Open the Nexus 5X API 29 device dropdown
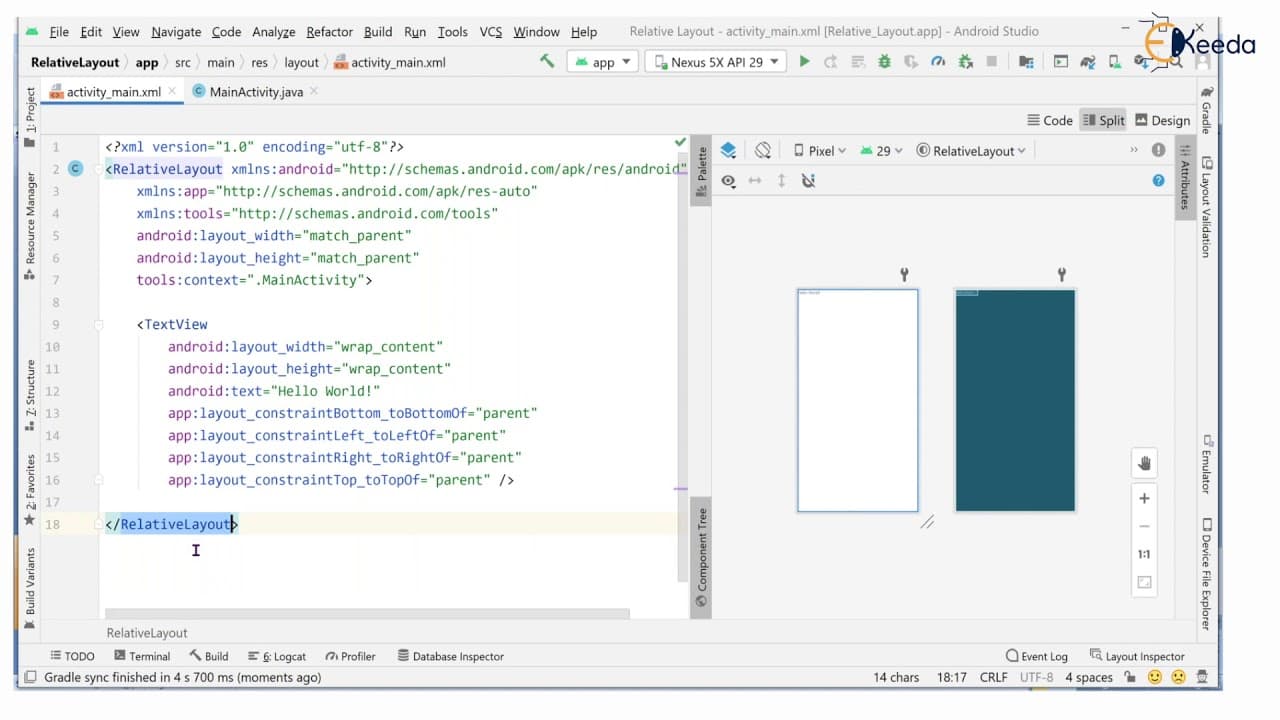The image size is (1280, 720). pos(715,62)
